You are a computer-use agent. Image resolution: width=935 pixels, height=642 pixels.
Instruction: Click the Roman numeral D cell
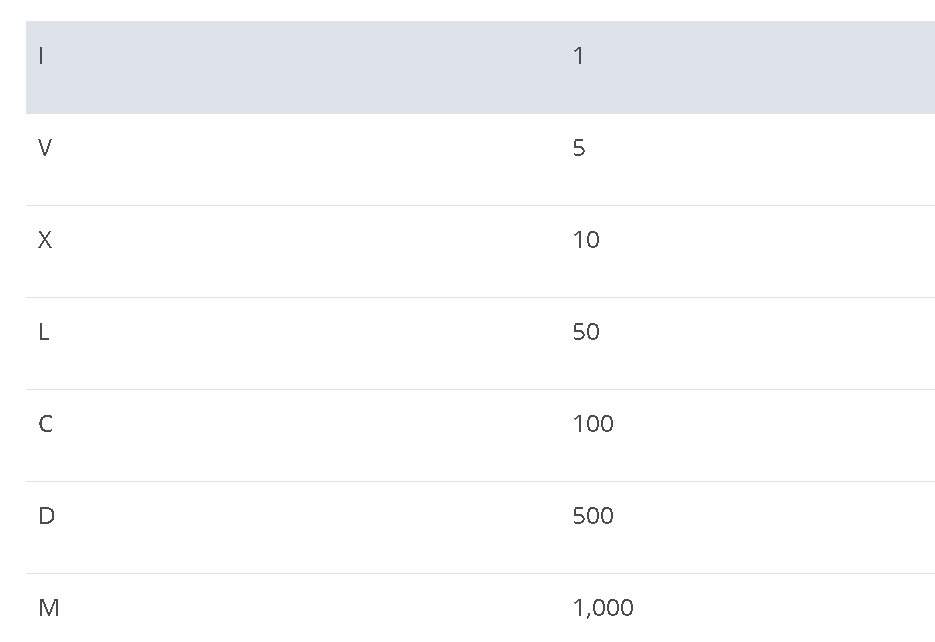[46, 516]
